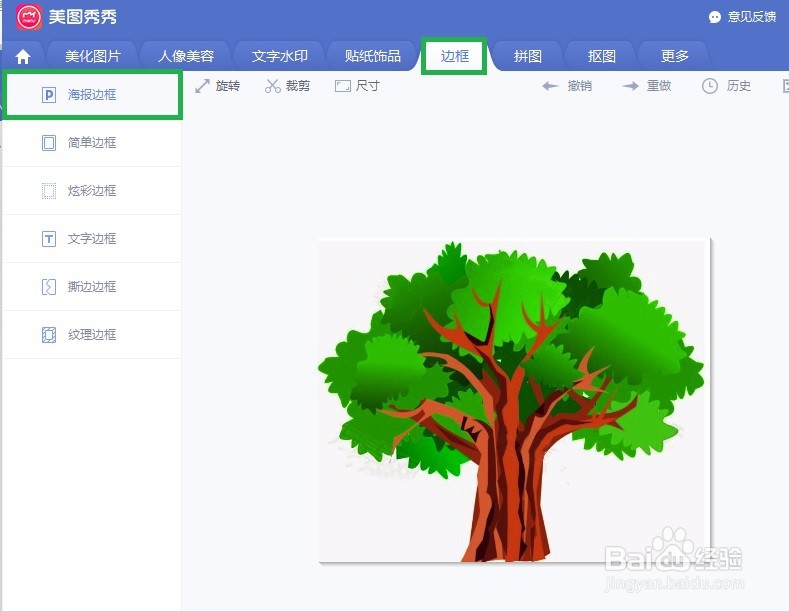Click the 重做 right arrow icon

(630, 86)
